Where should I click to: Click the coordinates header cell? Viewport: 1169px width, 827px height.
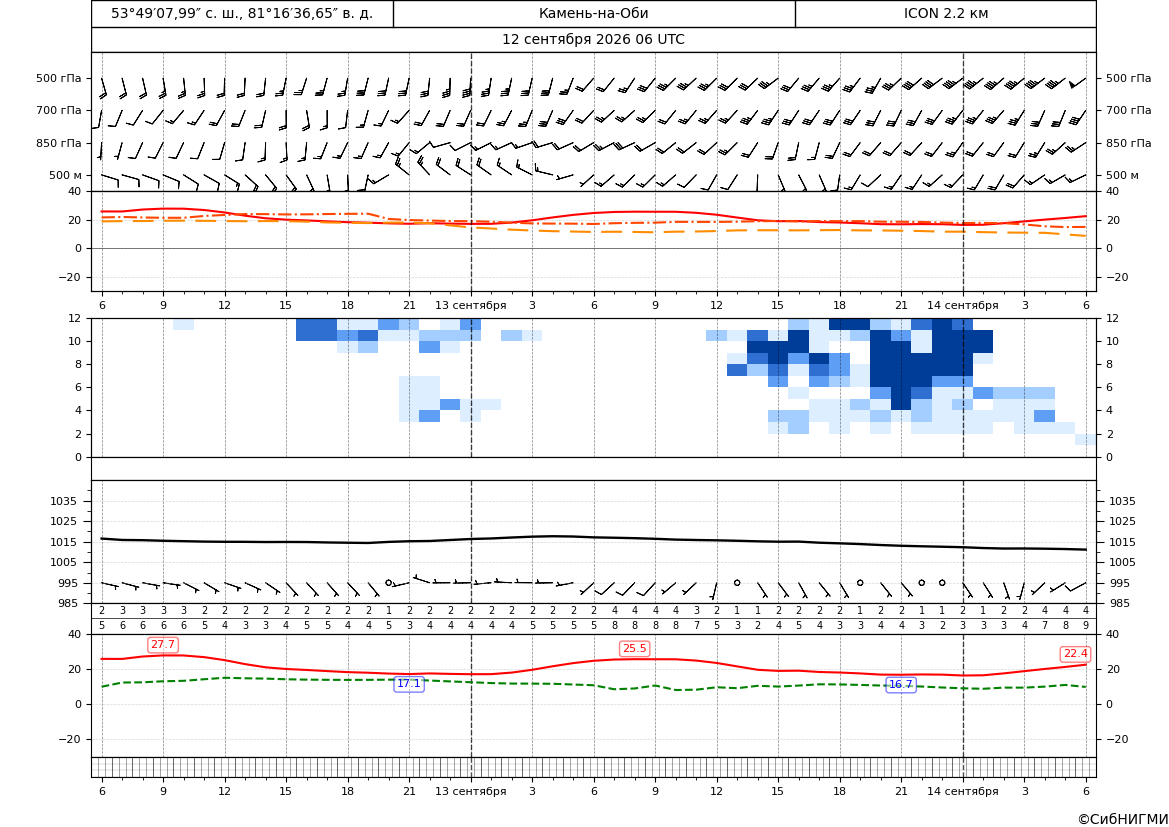click(x=242, y=13)
